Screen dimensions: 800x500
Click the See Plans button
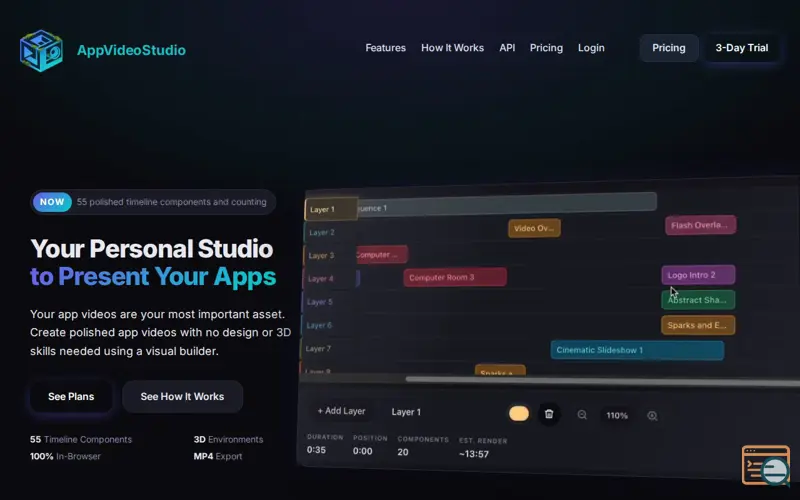coord(71,396)
